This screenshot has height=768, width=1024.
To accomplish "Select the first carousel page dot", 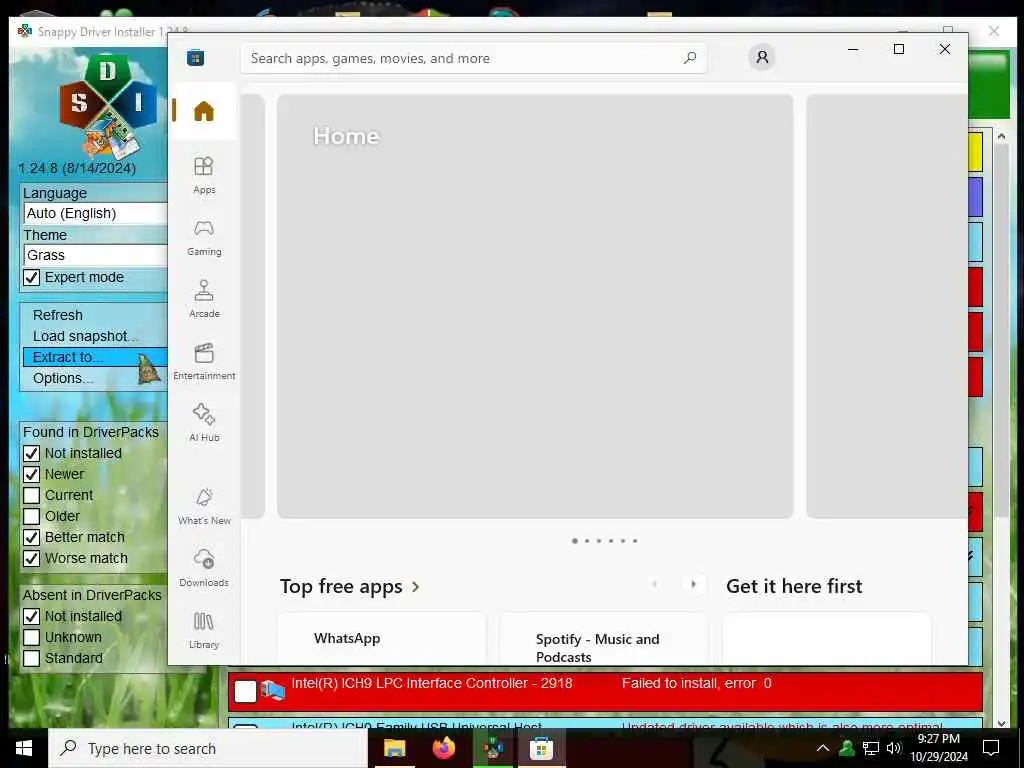I will coord(575,541).
